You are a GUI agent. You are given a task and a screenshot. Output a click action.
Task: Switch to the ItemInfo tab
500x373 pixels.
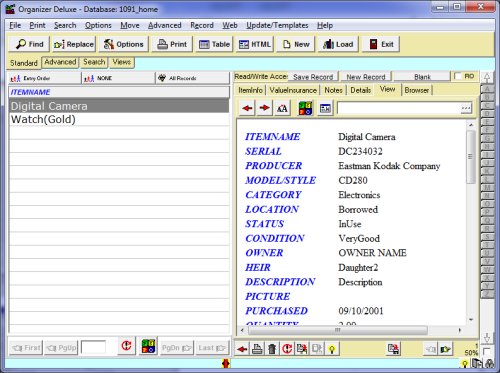click(x=250, y=90)
